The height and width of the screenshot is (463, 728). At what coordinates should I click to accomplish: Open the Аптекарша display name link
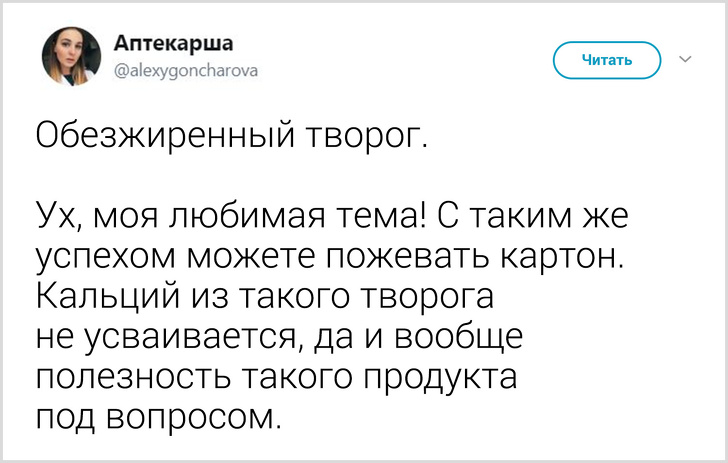(174, 43)
